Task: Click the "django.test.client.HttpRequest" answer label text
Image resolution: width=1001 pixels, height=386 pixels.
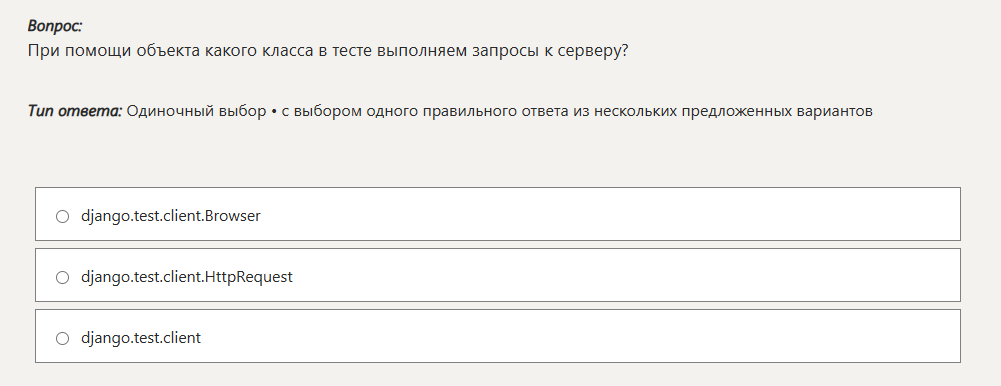Action: click(x=186, y=277)
